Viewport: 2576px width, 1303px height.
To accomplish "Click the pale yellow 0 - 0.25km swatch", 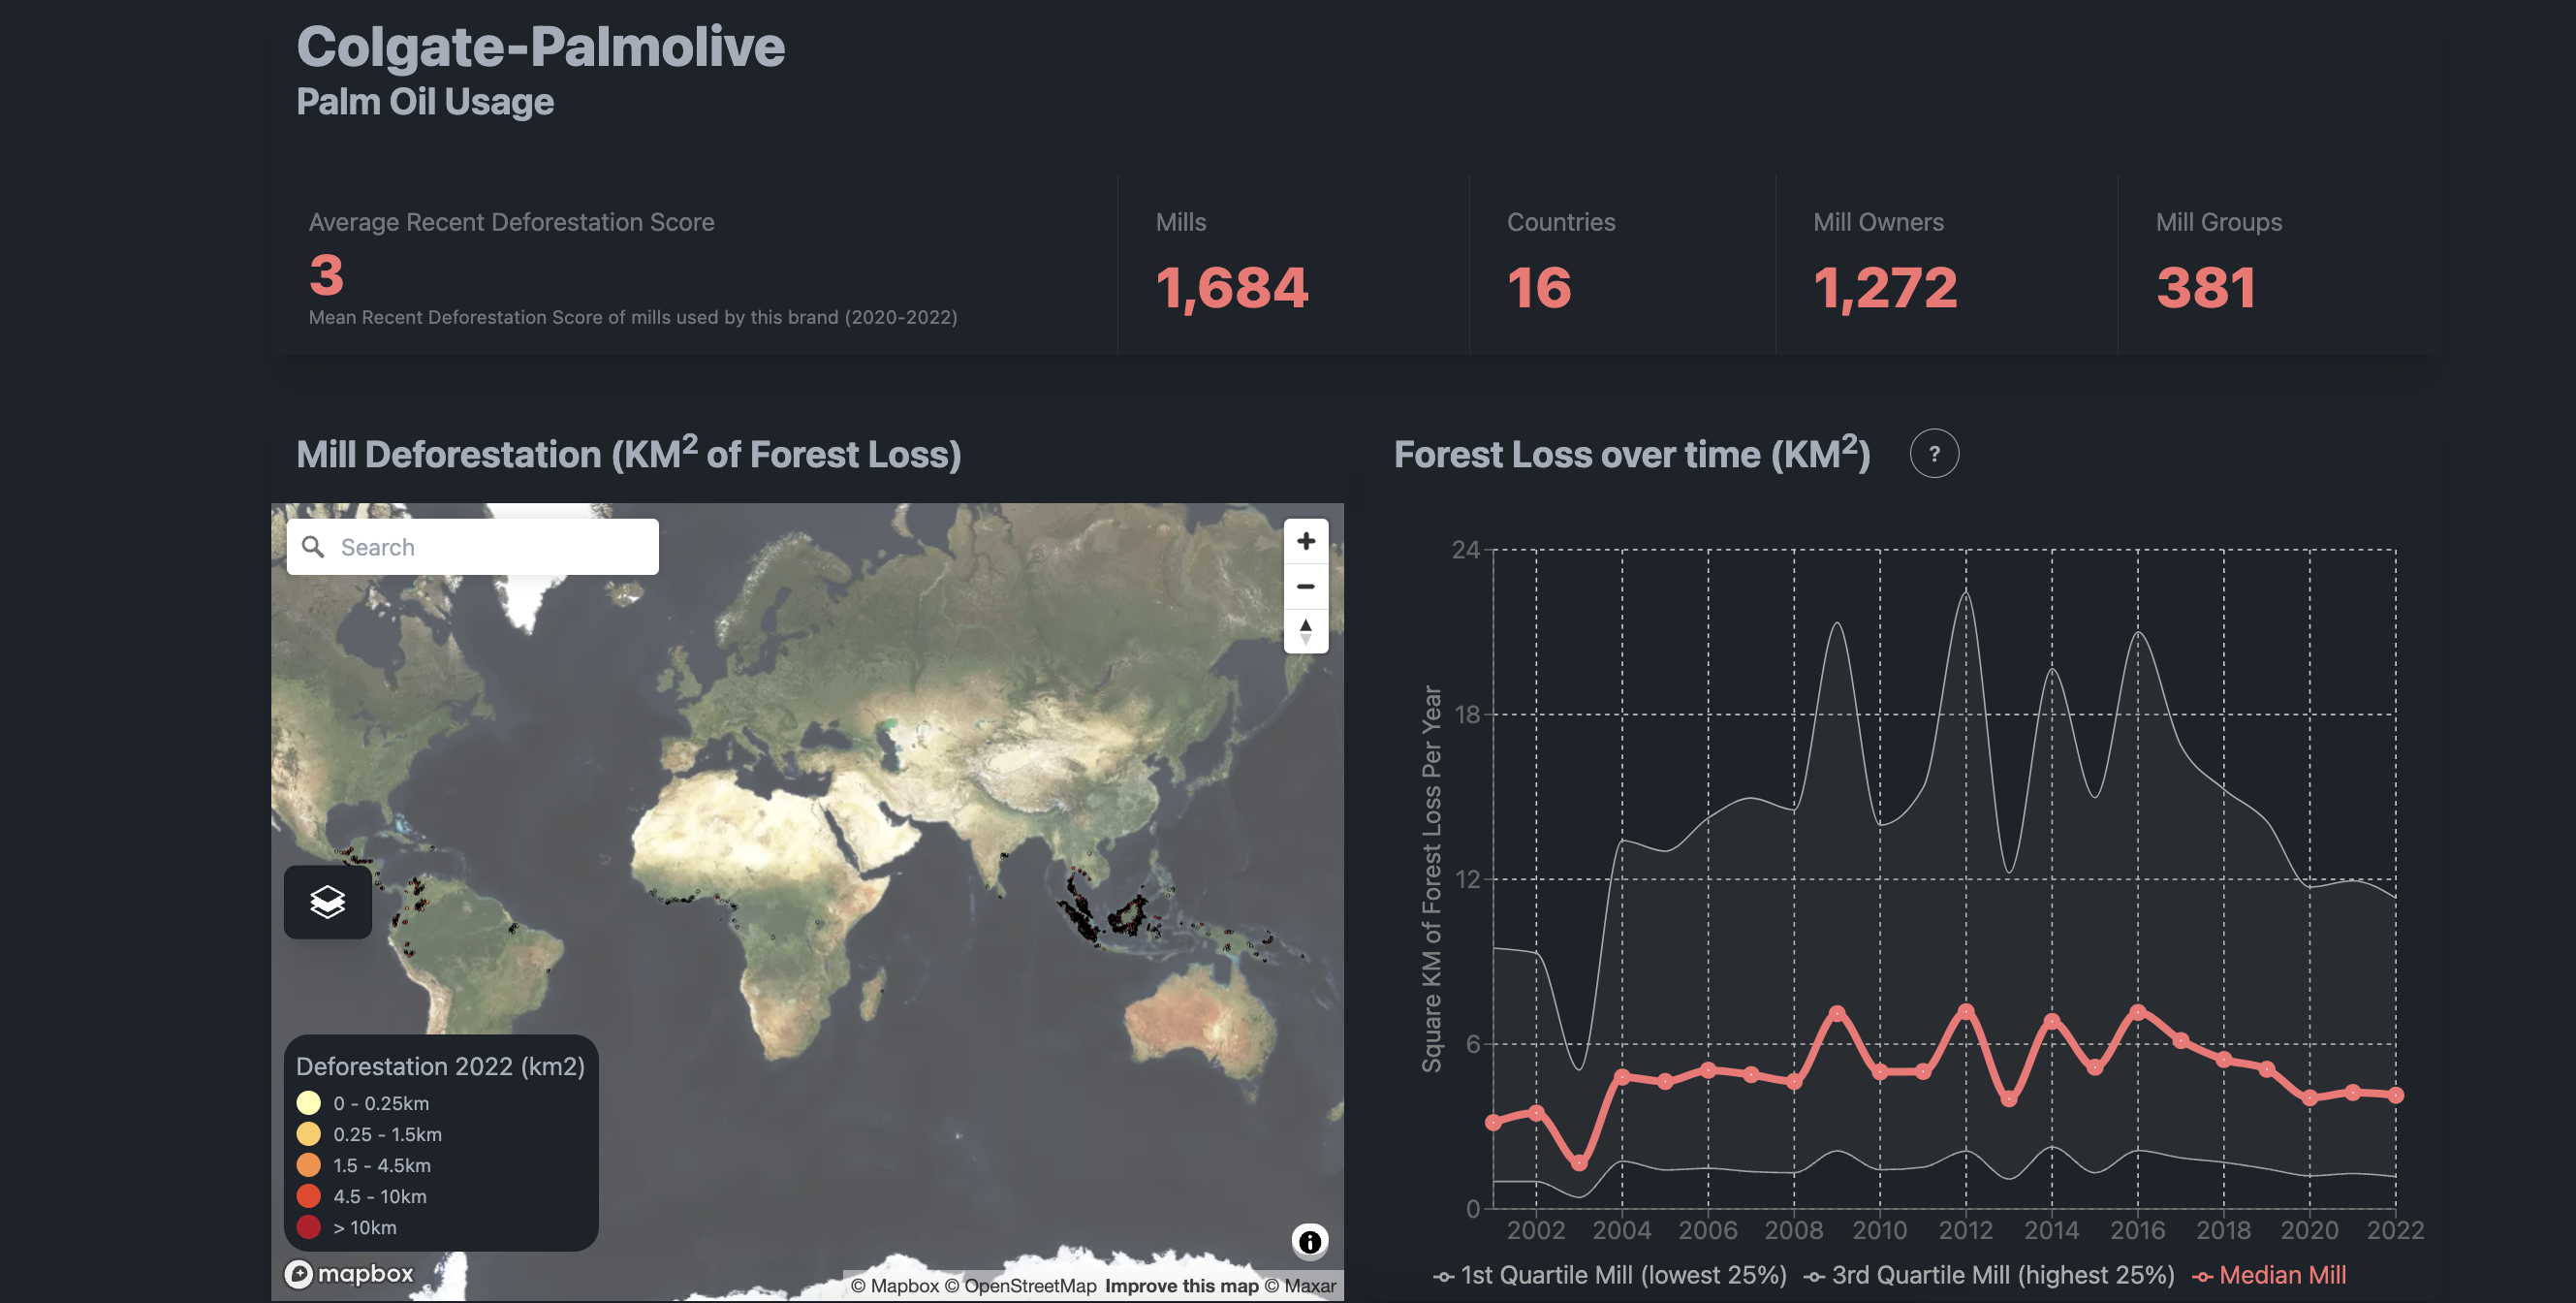I will coord(309,1103).
